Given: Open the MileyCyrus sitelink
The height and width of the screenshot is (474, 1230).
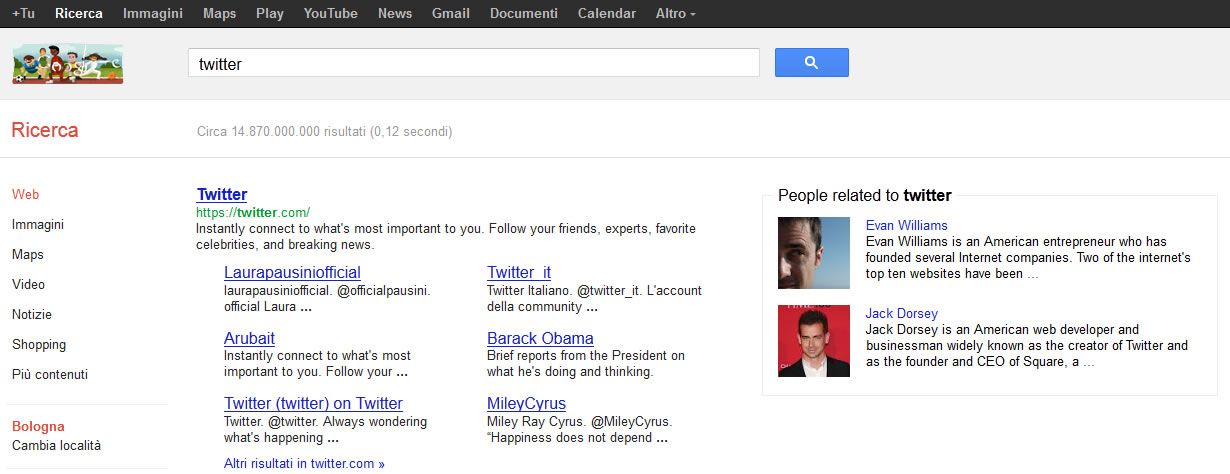Looking at the screenshot, I should click(x=526, y=404).
